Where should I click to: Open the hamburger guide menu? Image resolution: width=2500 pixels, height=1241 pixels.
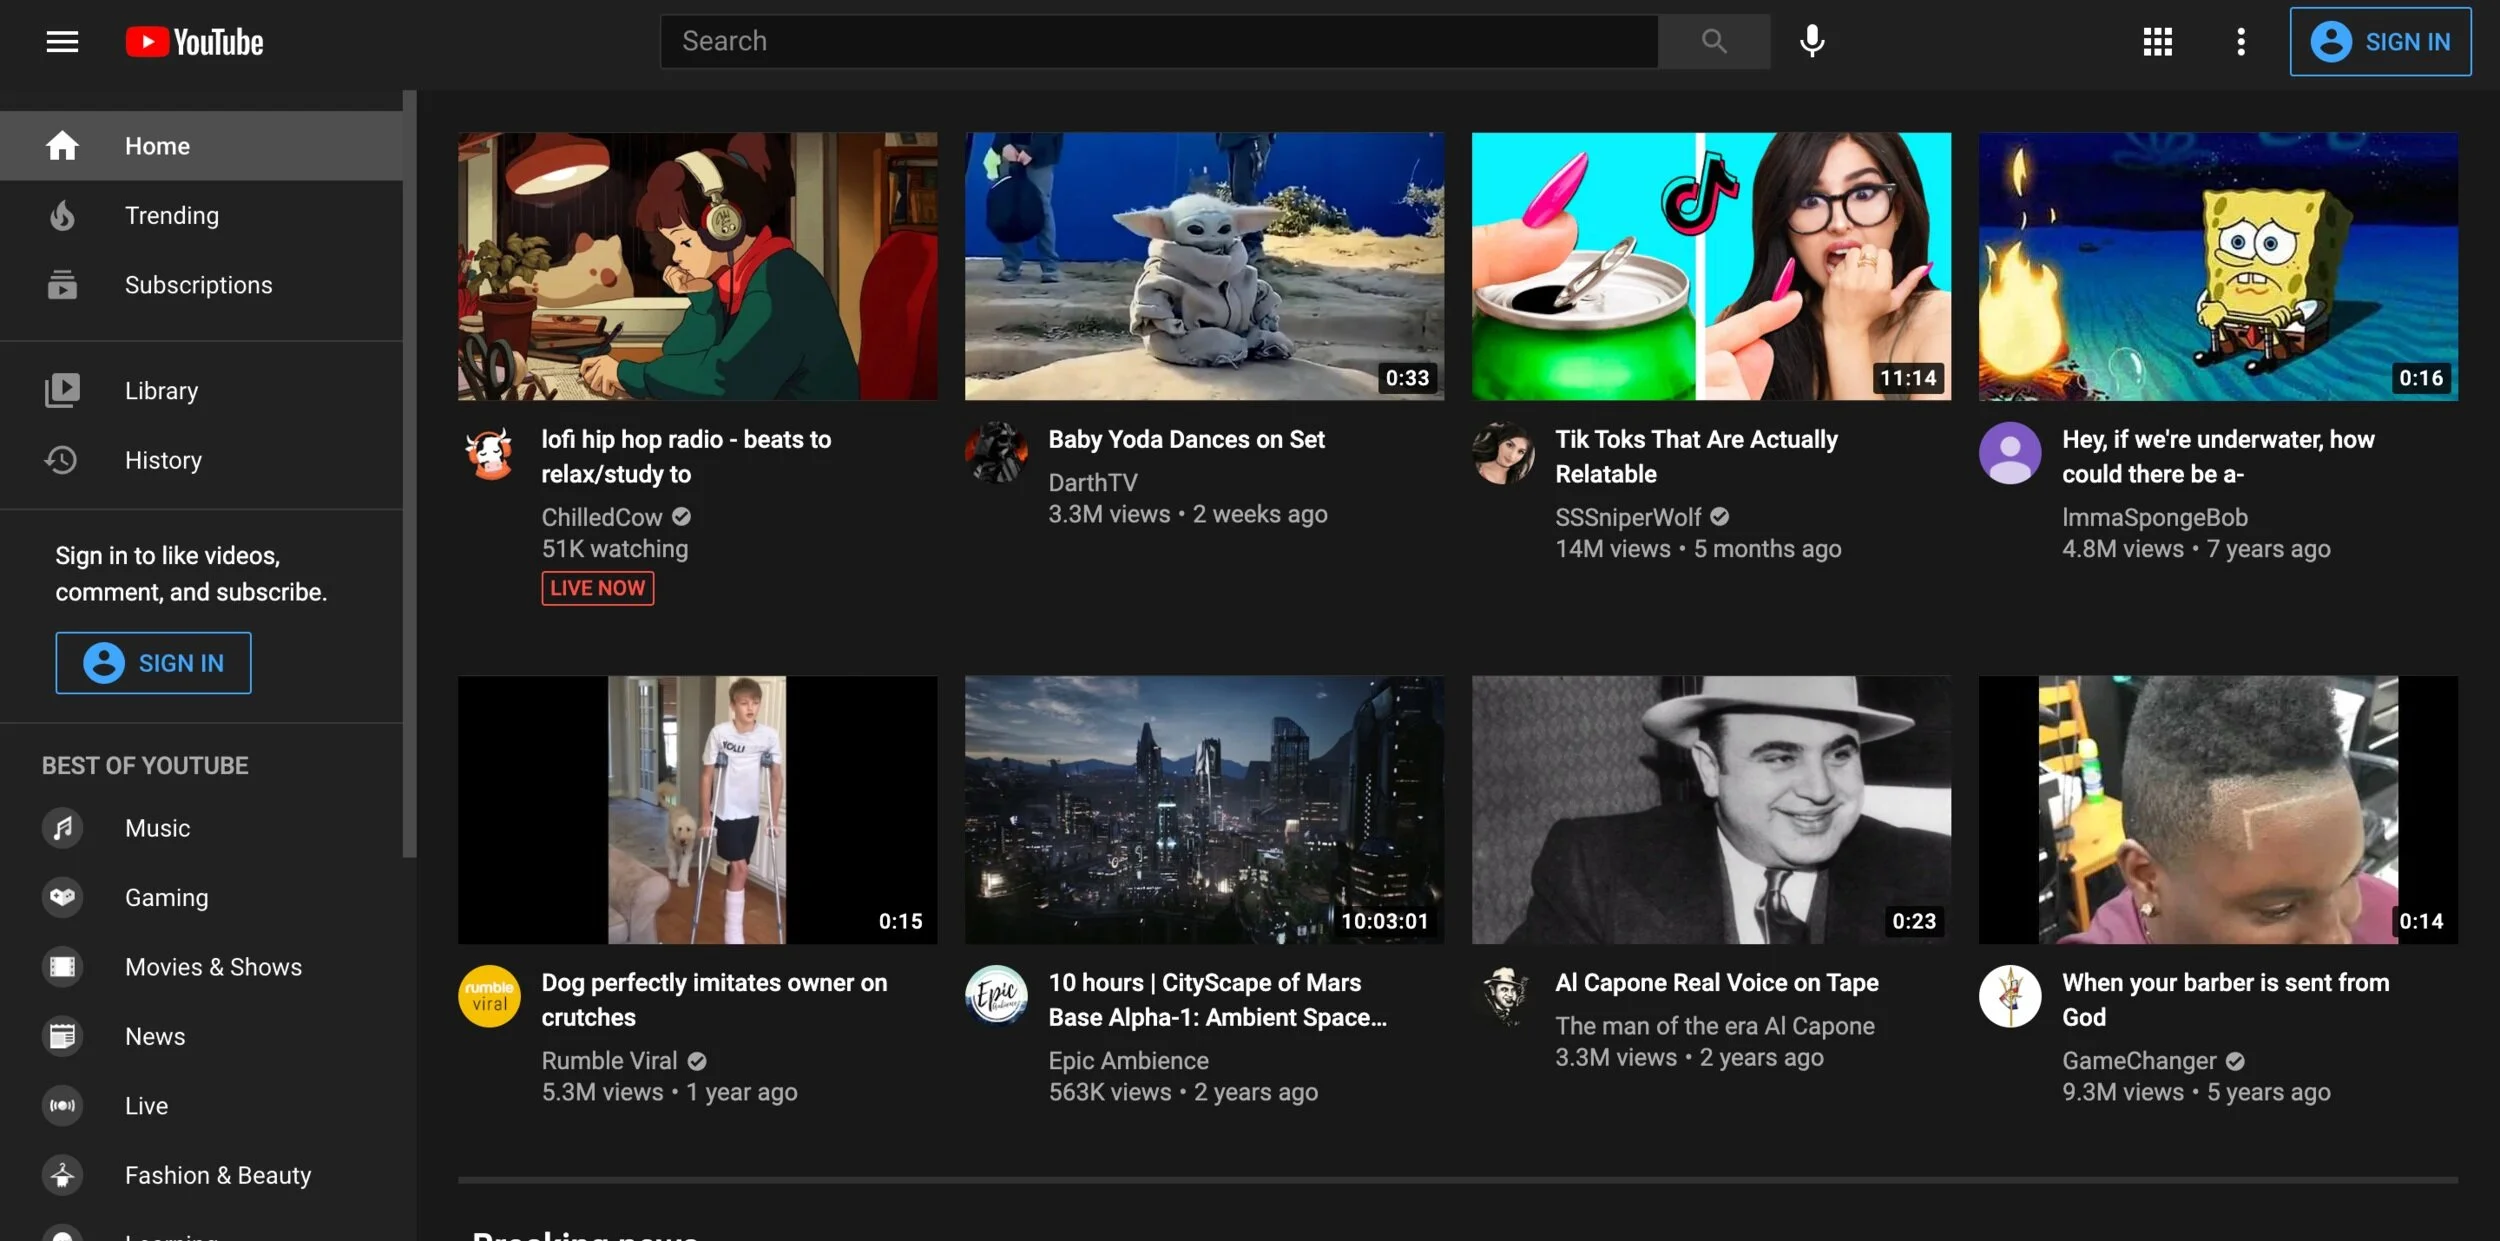tap(62, 42)
